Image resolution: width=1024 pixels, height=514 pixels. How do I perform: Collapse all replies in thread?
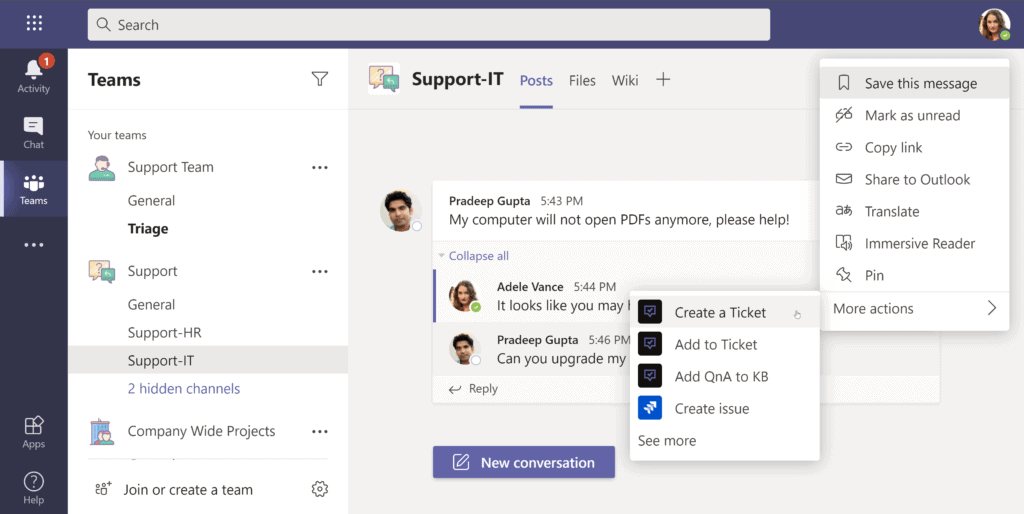click(478, 256)
